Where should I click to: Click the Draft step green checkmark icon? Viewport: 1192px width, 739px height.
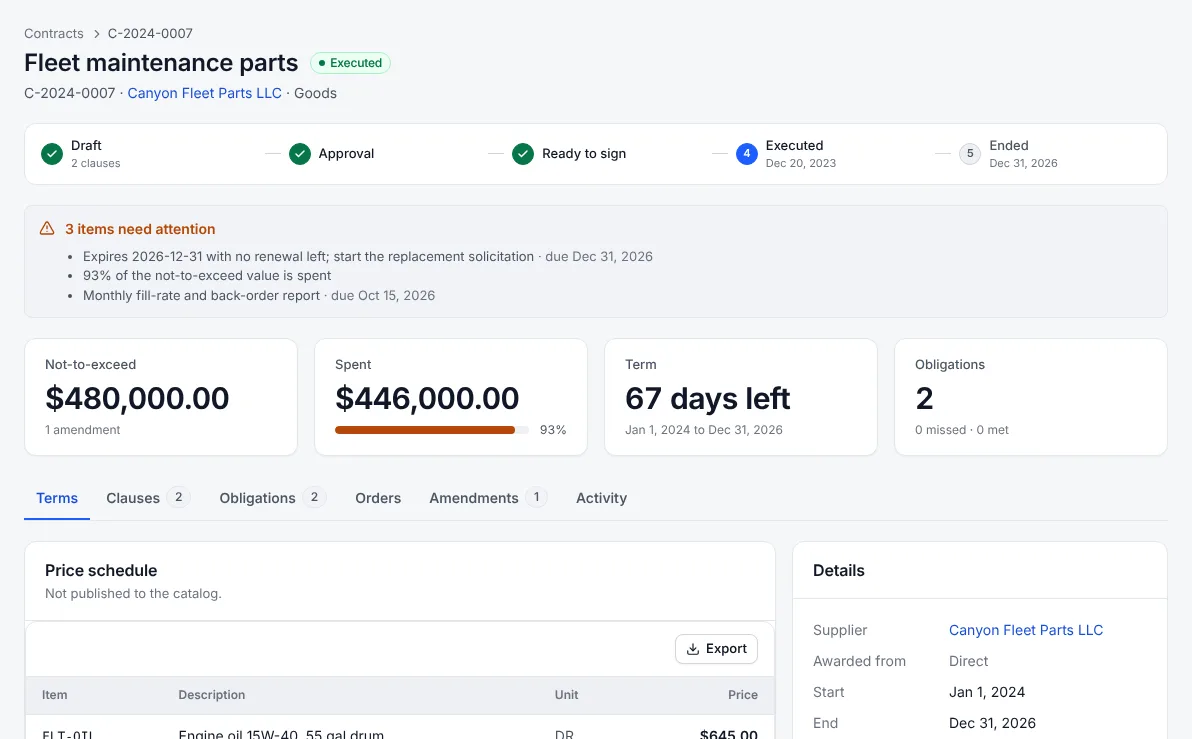point(52,154)
